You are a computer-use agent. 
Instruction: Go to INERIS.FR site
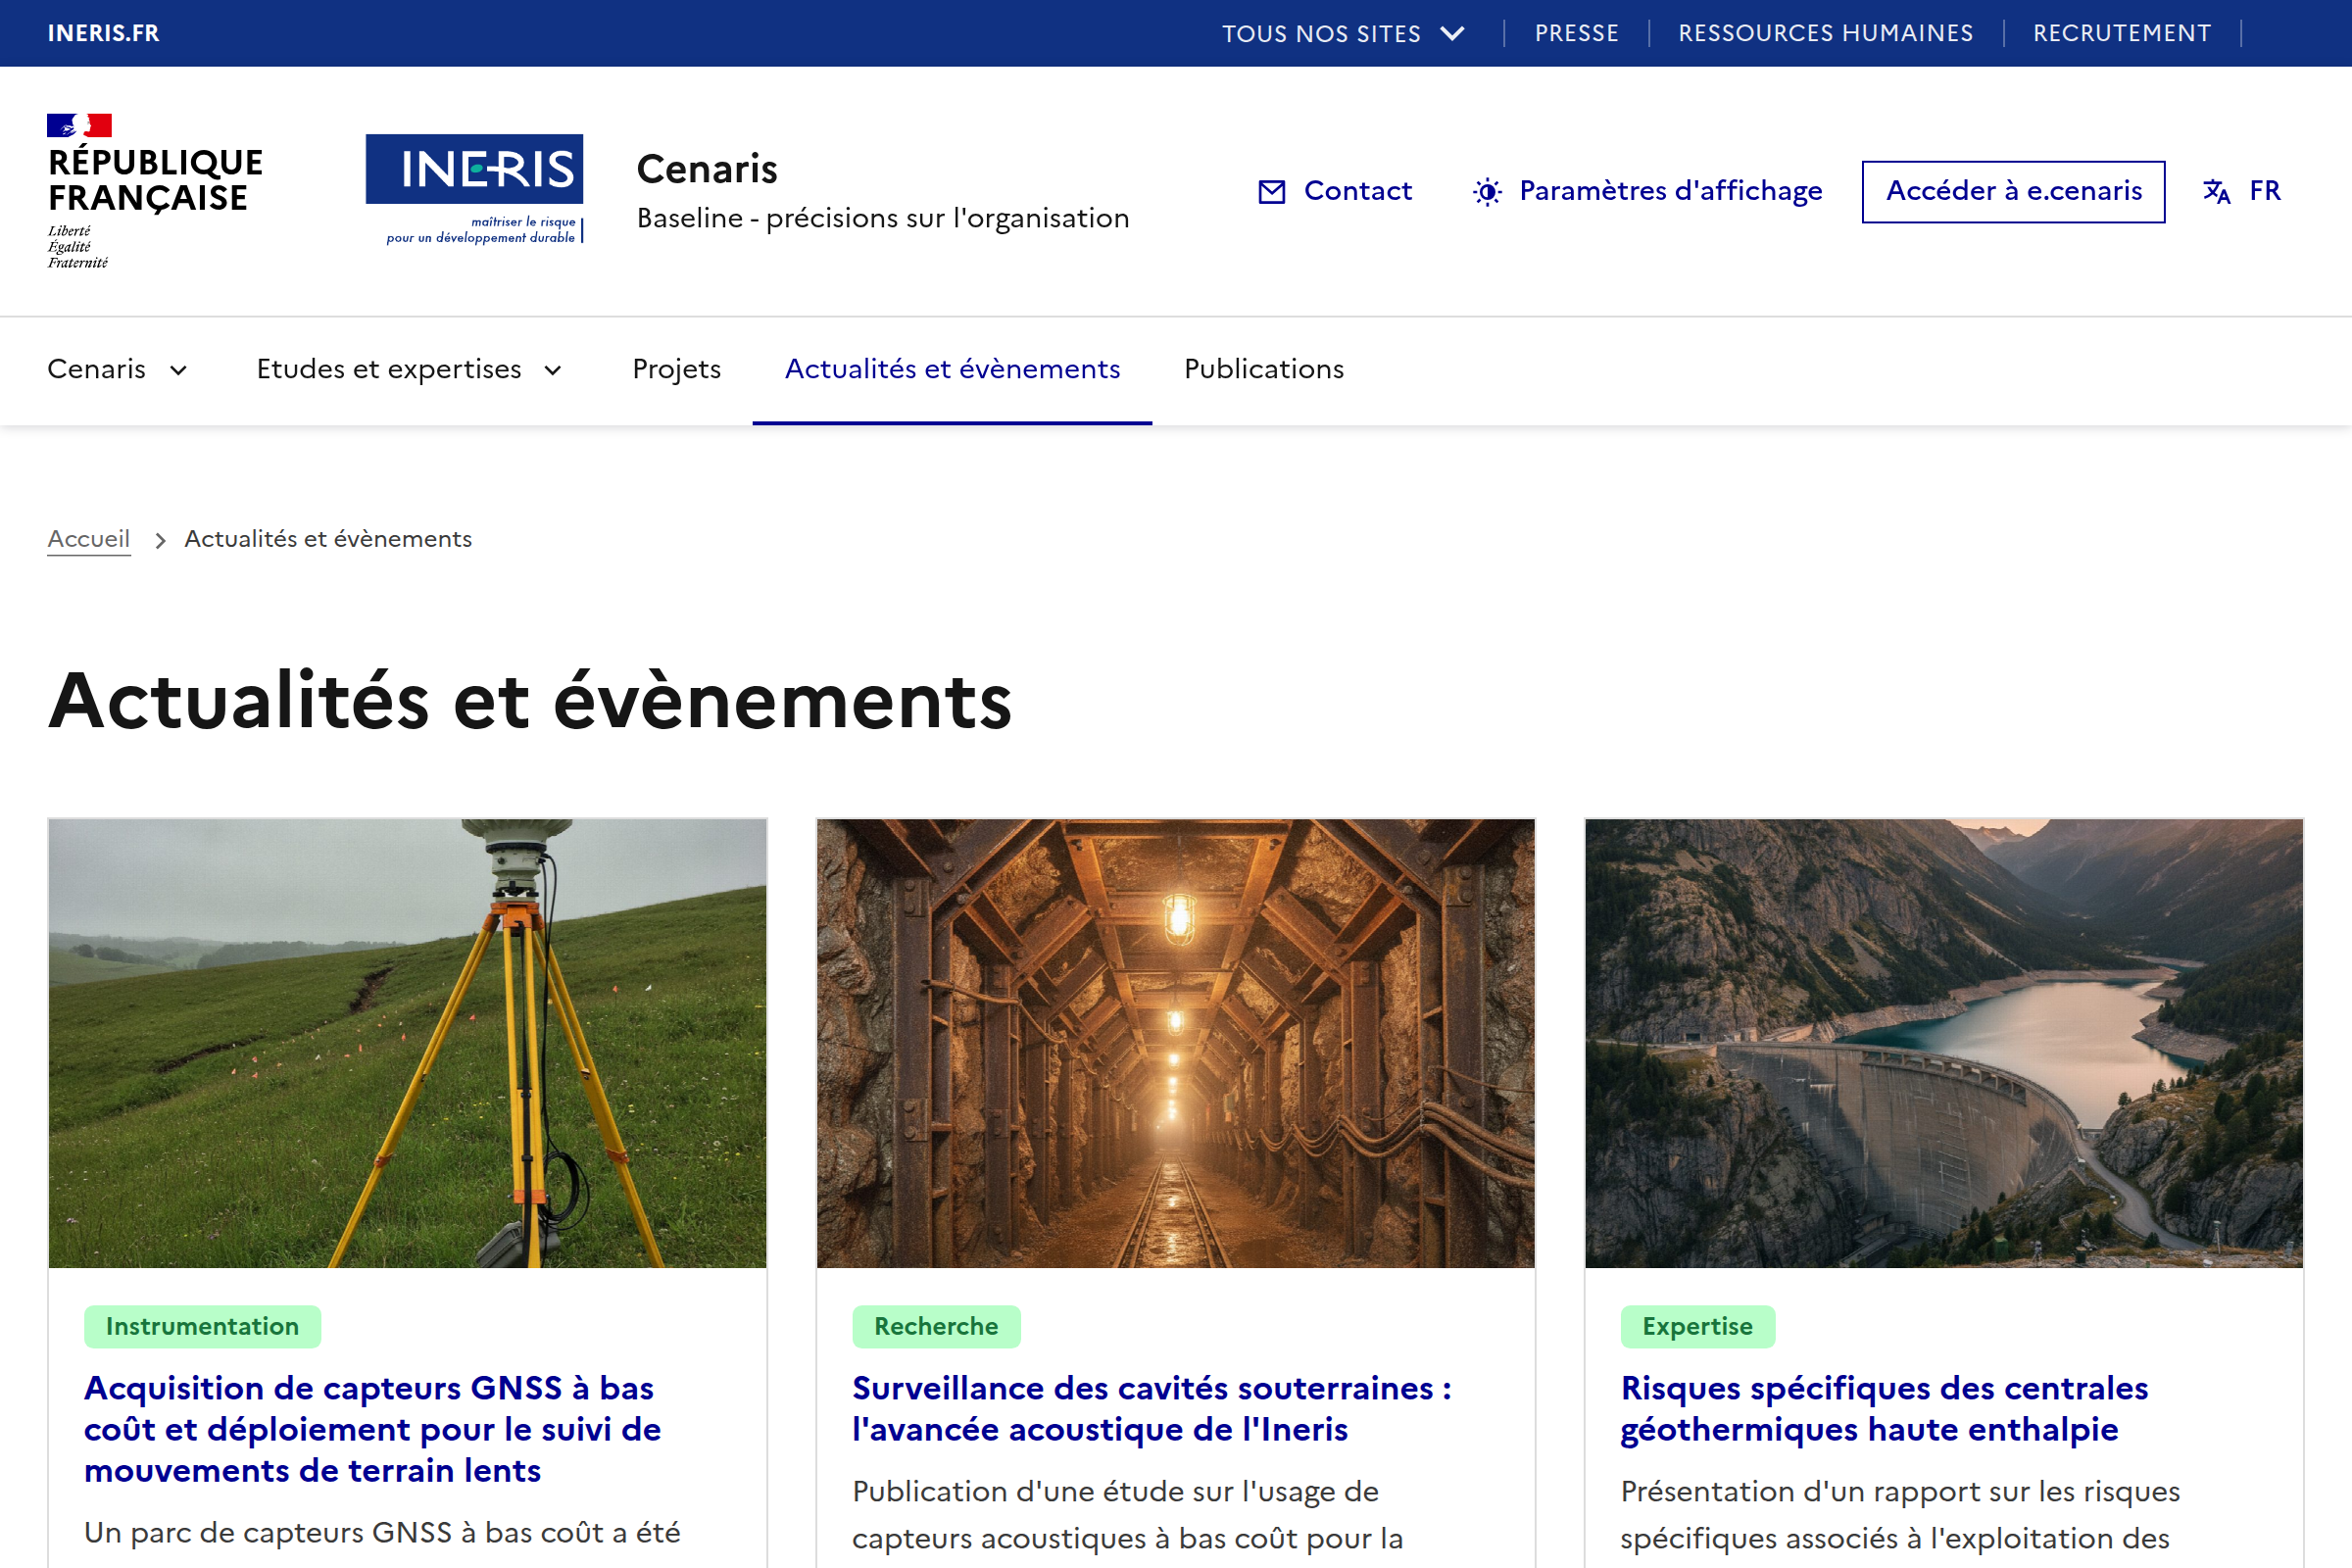[103, 33]
